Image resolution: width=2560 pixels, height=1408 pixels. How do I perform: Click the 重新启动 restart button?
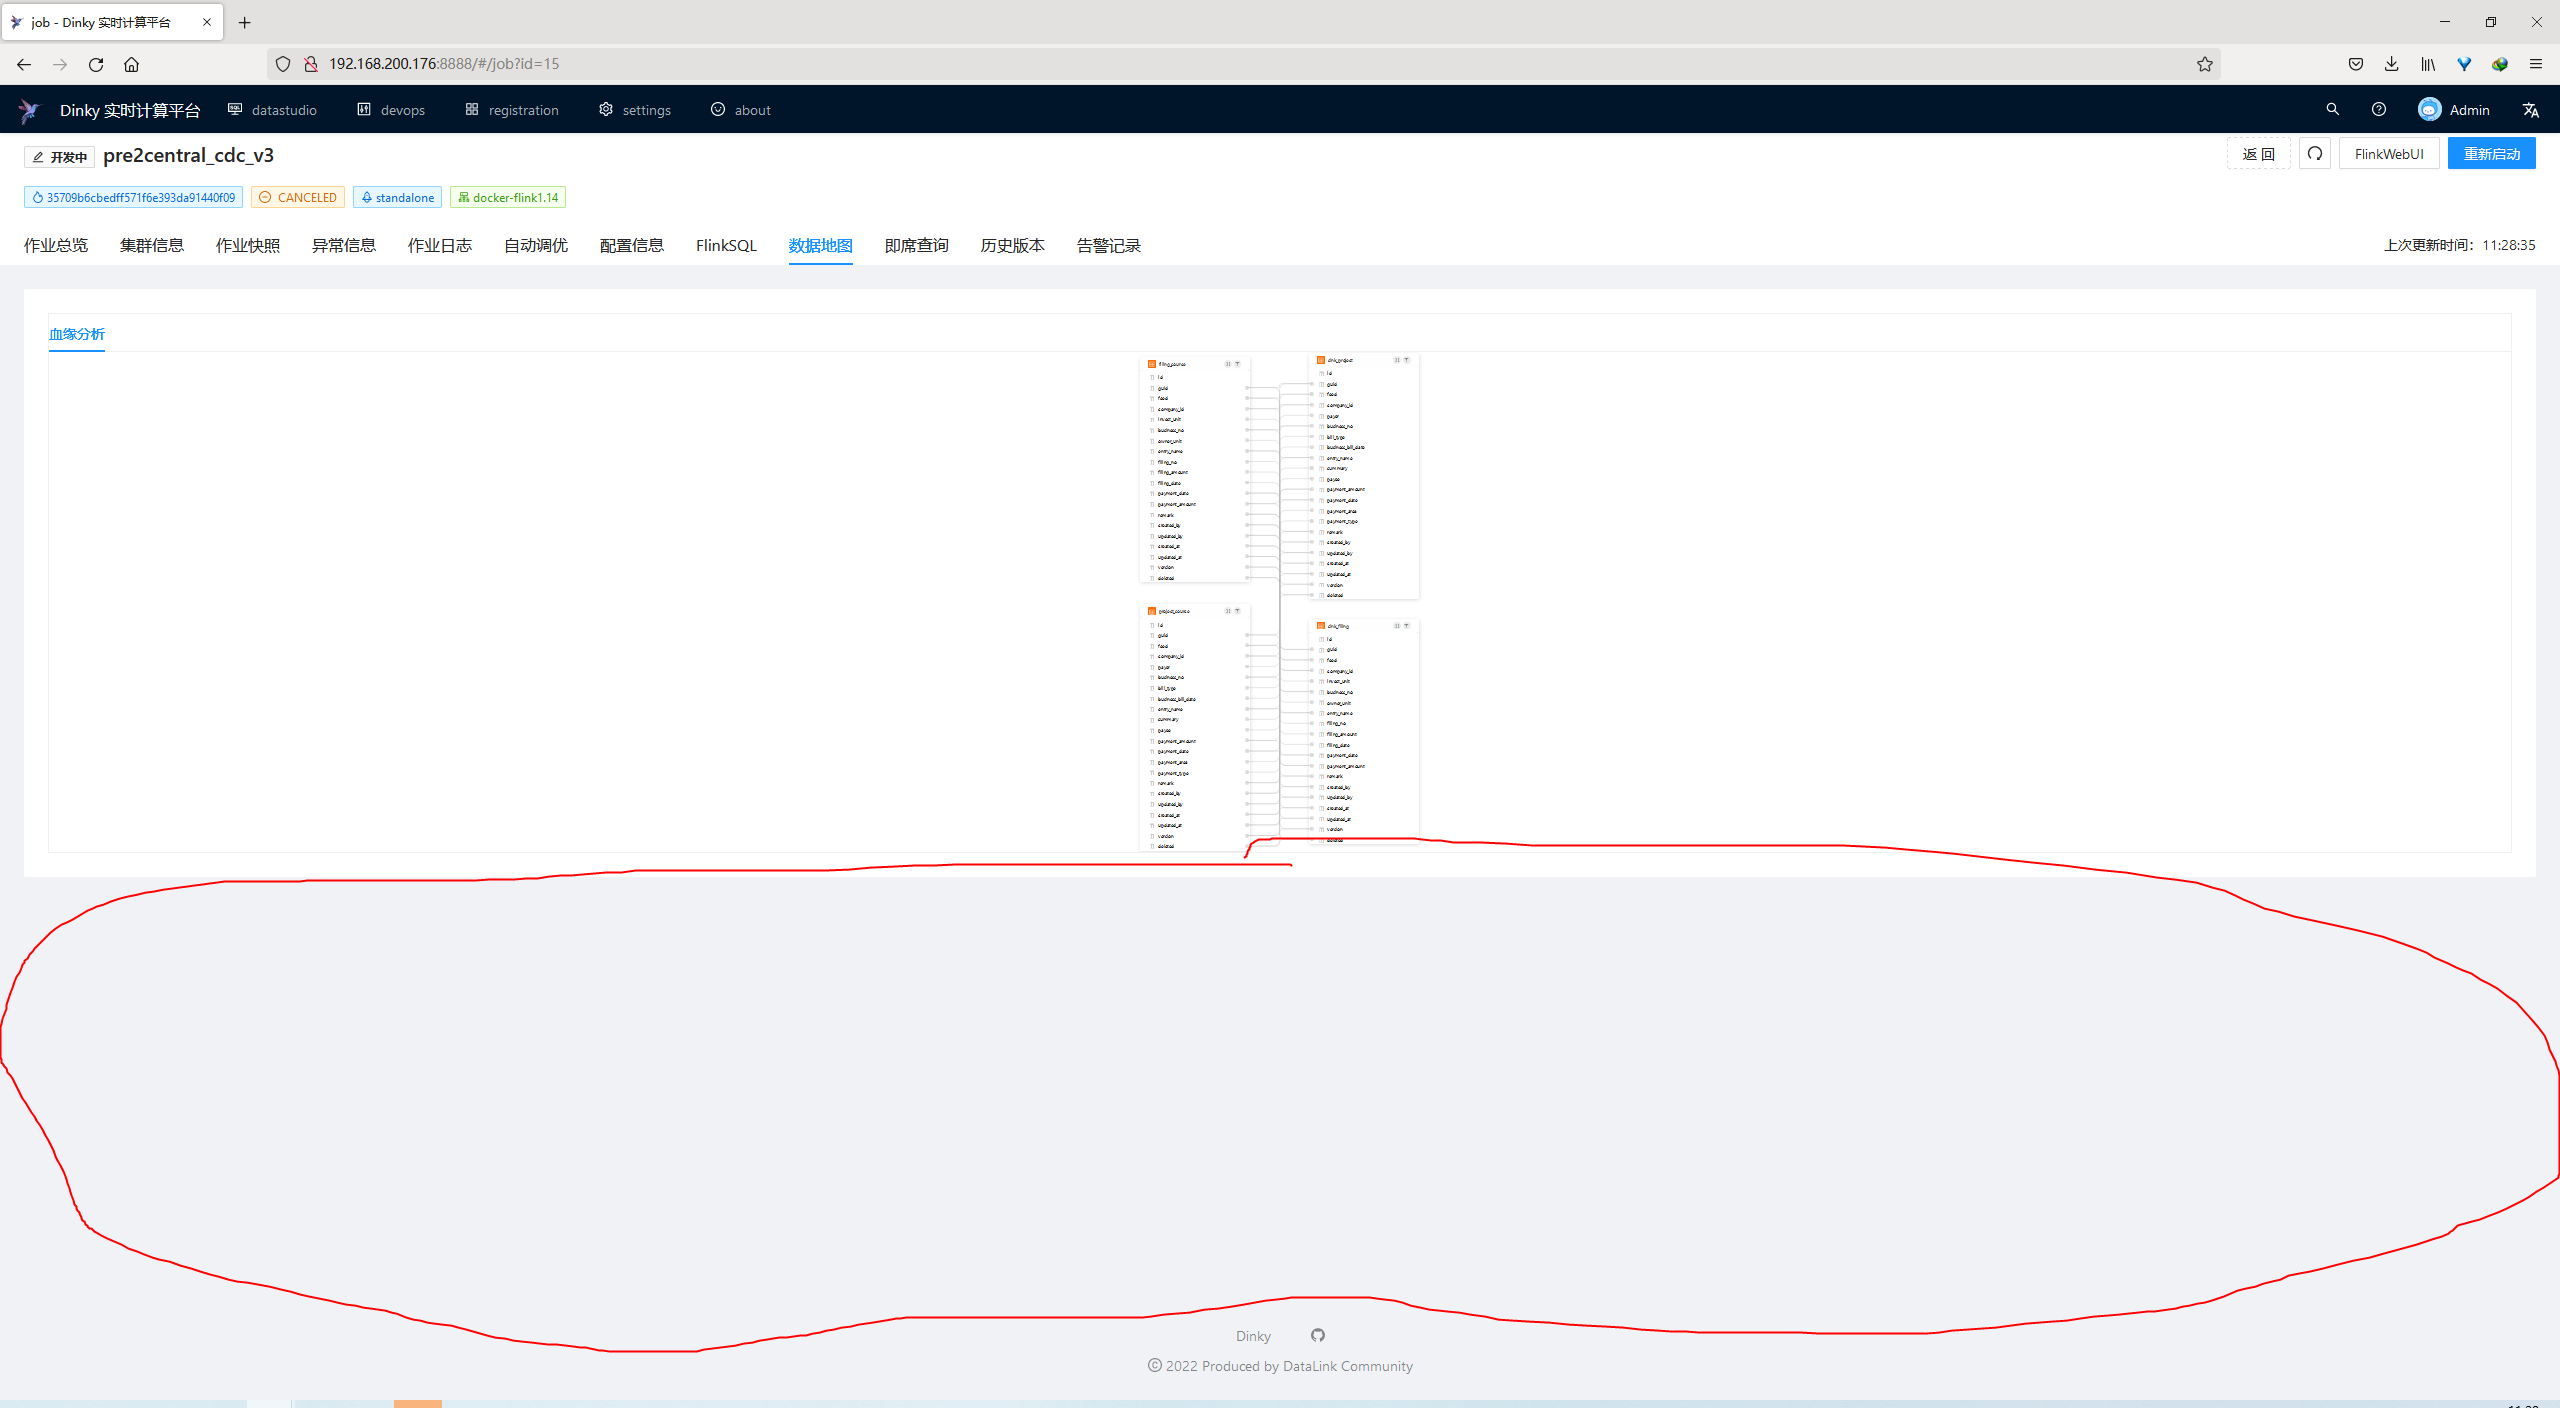pyautogui.click(x=2492, y=153)
